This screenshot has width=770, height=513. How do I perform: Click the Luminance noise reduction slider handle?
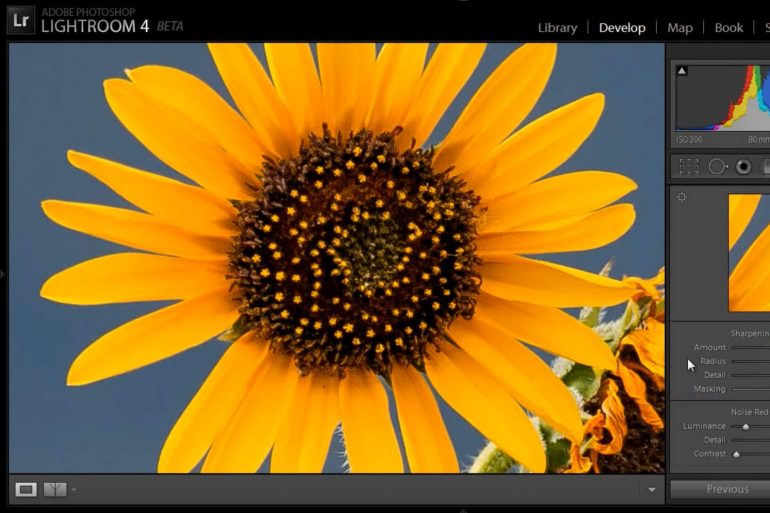745,427
